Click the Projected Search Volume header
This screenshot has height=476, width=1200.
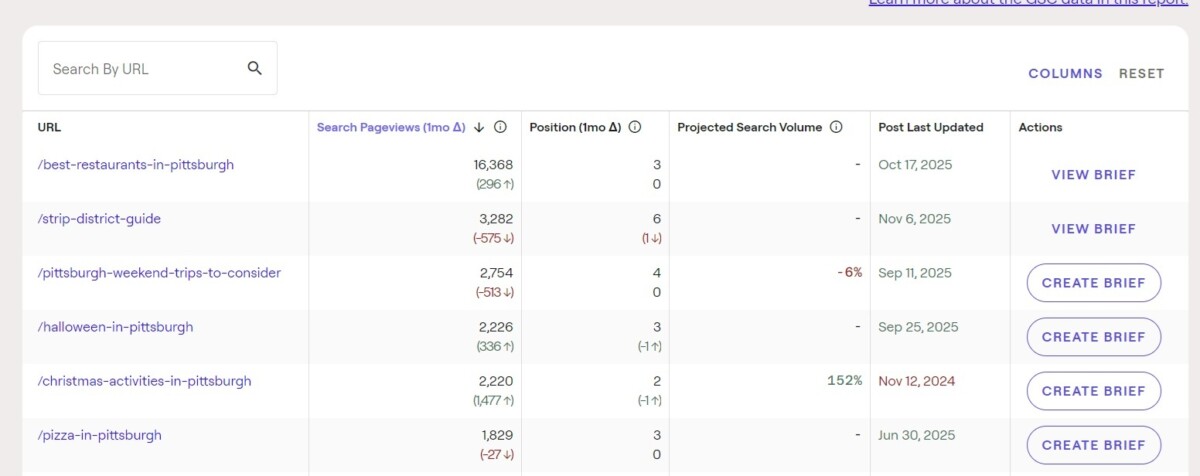[x=749, y=127]
